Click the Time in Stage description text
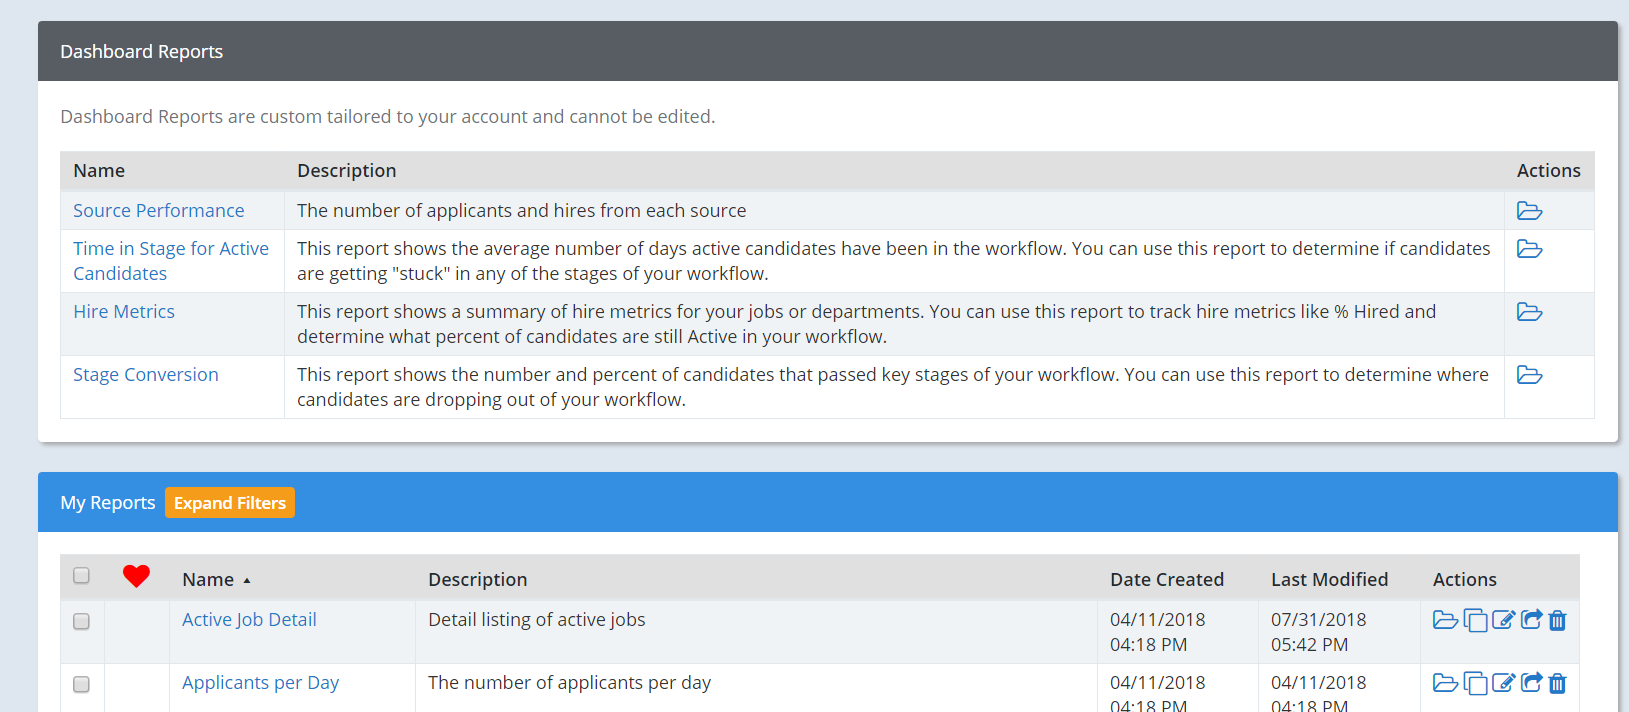Viewport: 1629px width, 712px height. click(x=894, y=261)
